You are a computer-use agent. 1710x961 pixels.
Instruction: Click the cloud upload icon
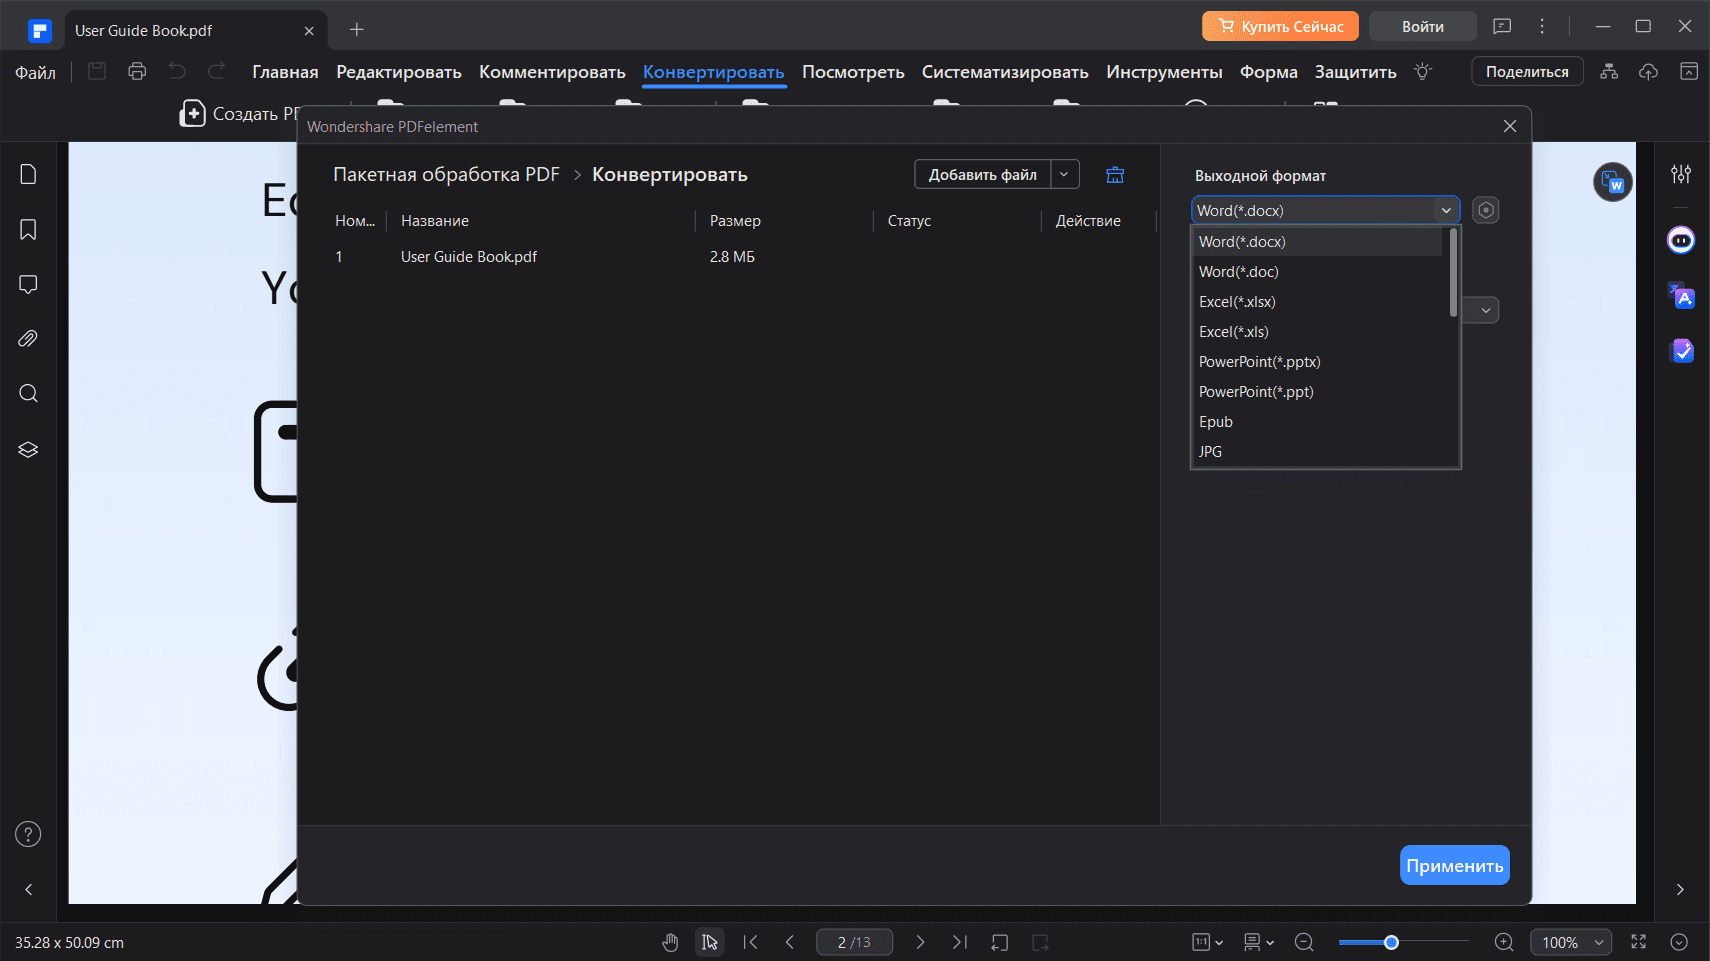pyautogui.click(x=1649, y=71)
